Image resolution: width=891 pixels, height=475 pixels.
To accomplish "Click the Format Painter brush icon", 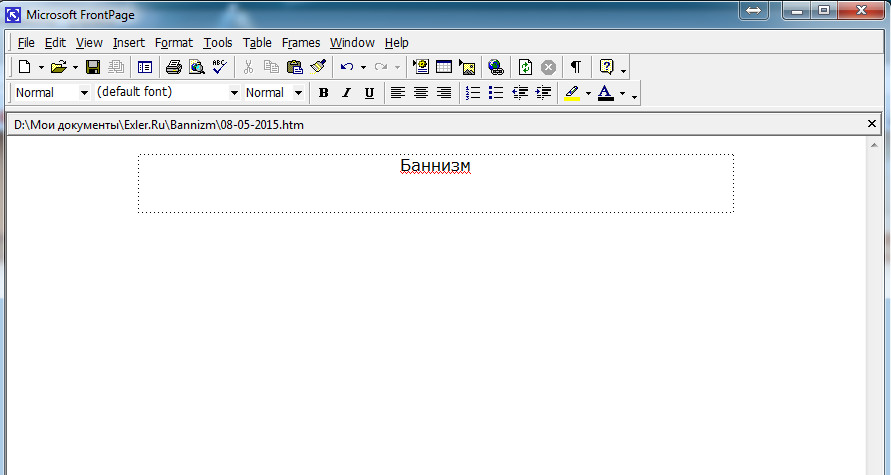I will click(318, 67).
